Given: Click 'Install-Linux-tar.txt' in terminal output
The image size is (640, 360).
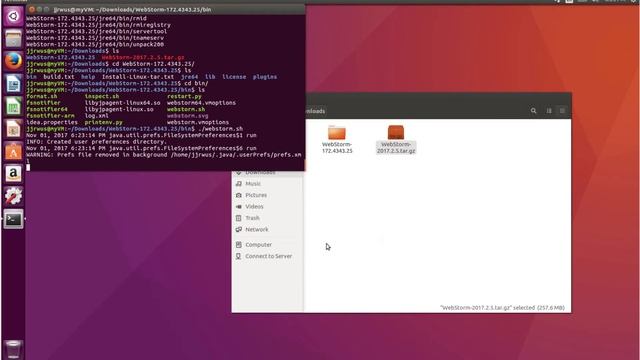Looking at the screenshot, I should [138, 77].
